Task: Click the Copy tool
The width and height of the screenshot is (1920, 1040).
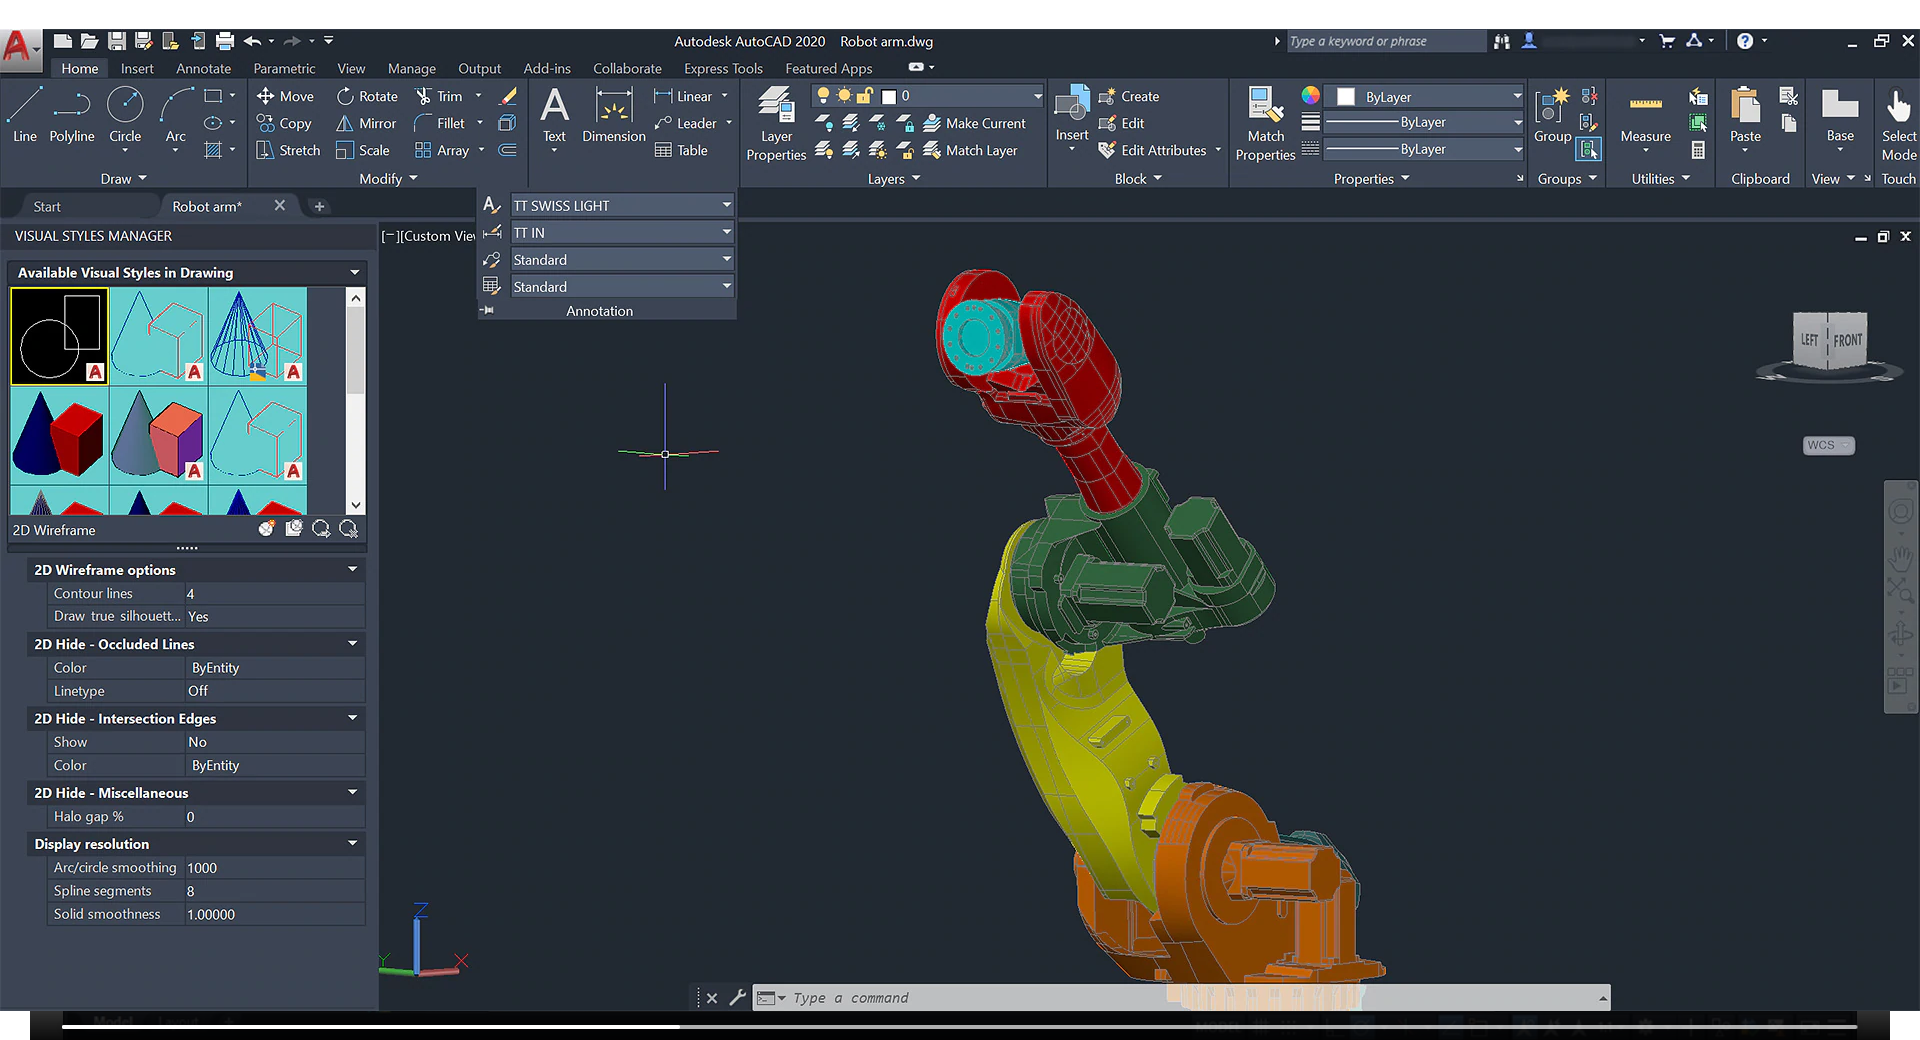Action: (x=284, y=123)
